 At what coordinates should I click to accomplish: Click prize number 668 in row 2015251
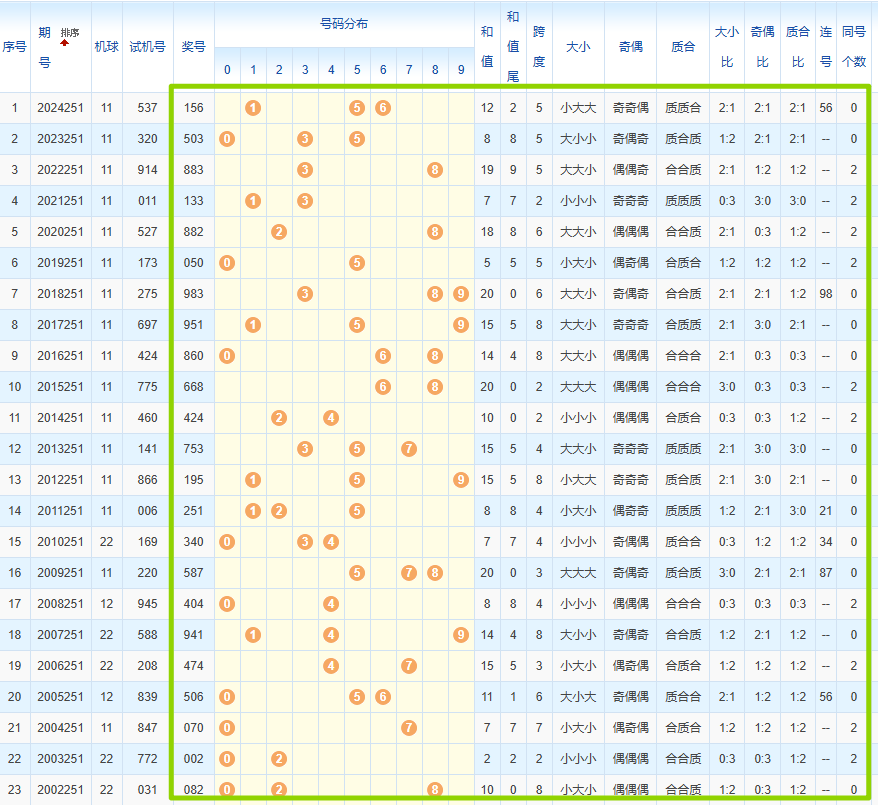pos(193,387)
